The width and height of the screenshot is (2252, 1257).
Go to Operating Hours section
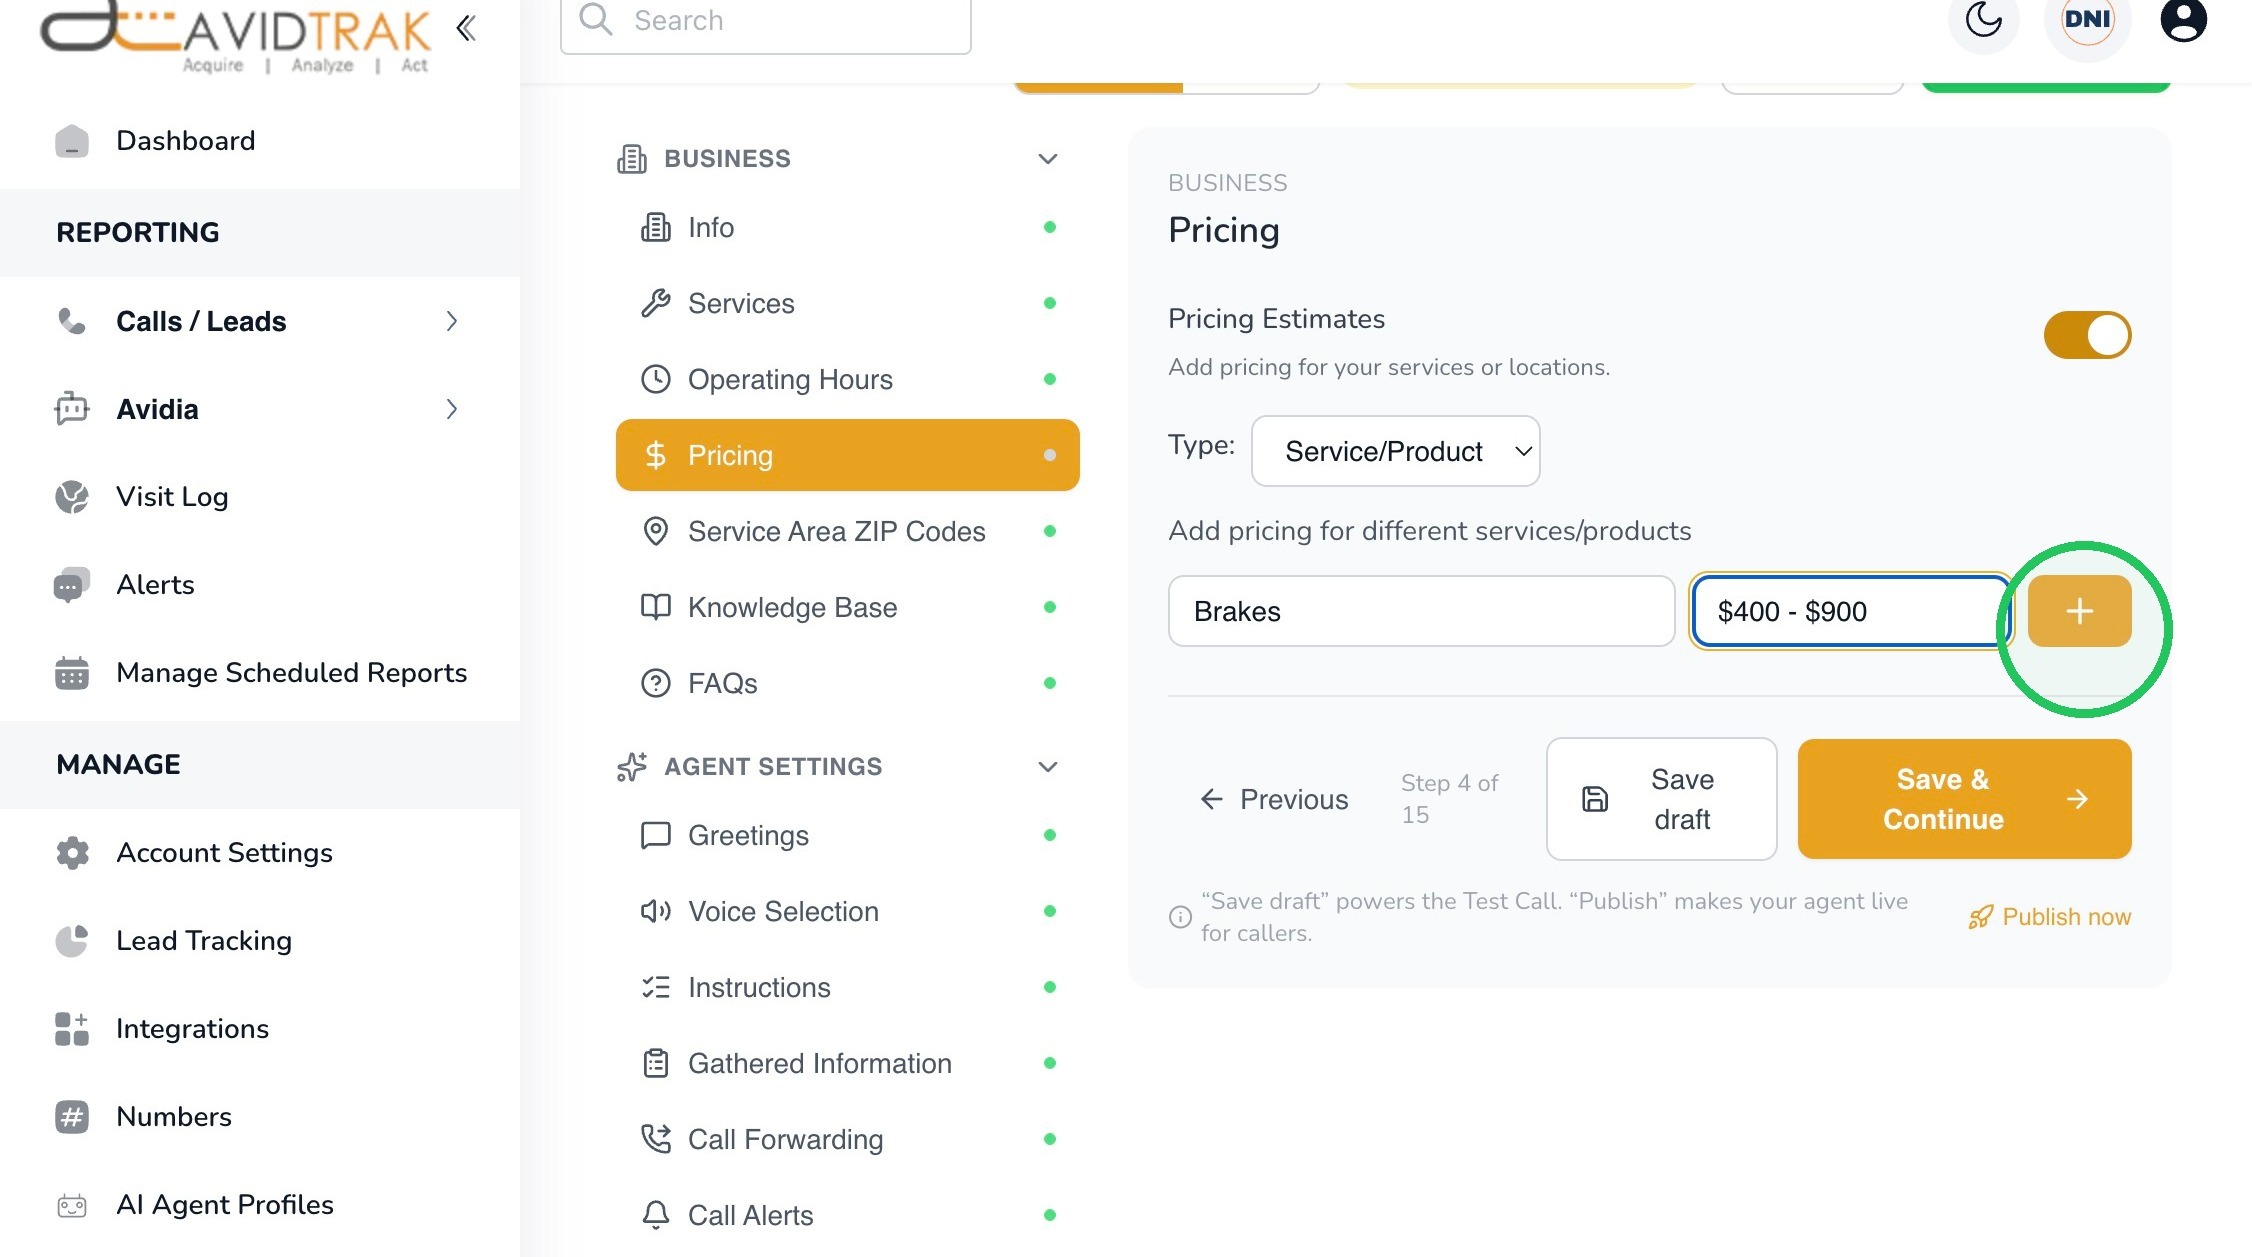[x=847, y=379]
